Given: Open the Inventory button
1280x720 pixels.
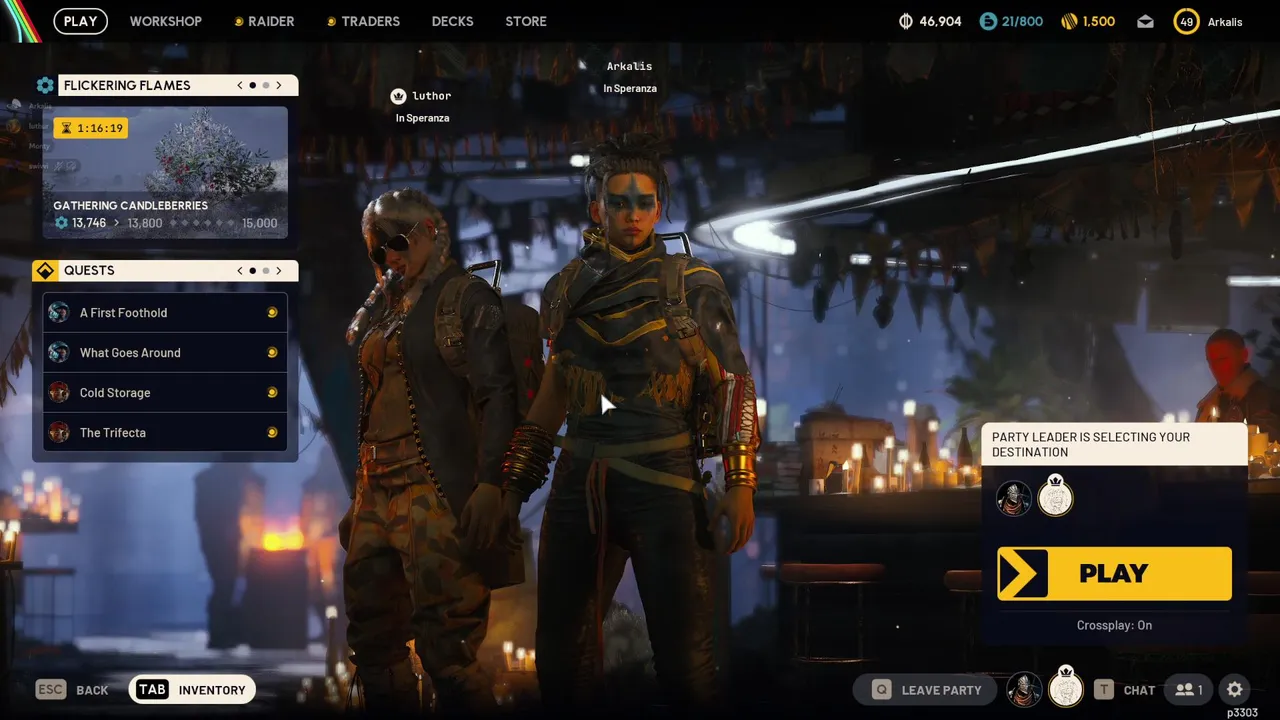Looking at the screenshot, I should point(192,690).
